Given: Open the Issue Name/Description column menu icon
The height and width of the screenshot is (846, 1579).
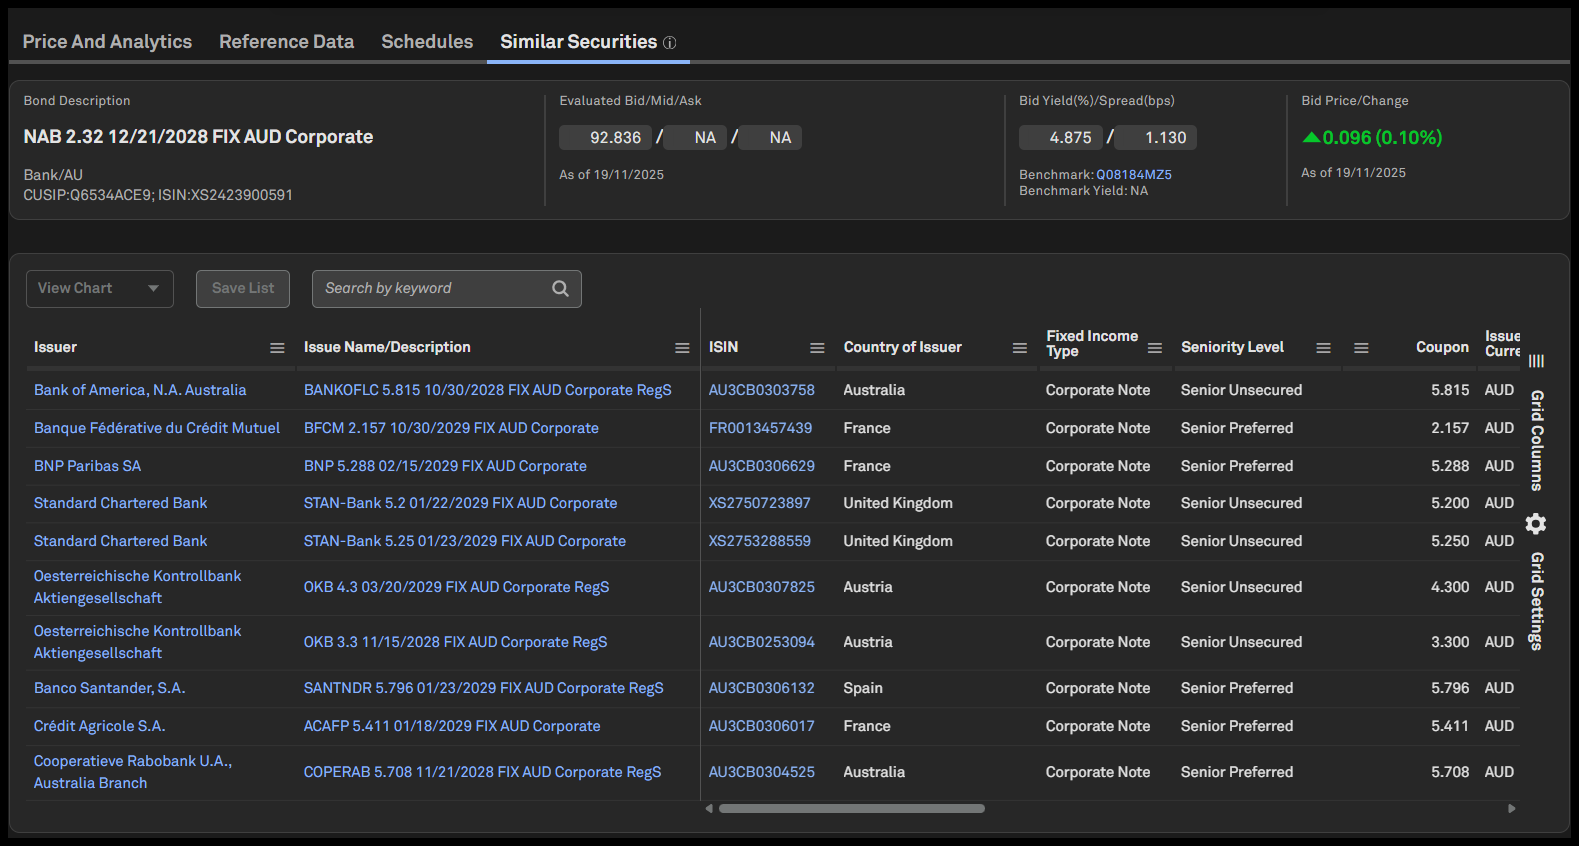Looking at the screenshot, I should pos(682,348).
